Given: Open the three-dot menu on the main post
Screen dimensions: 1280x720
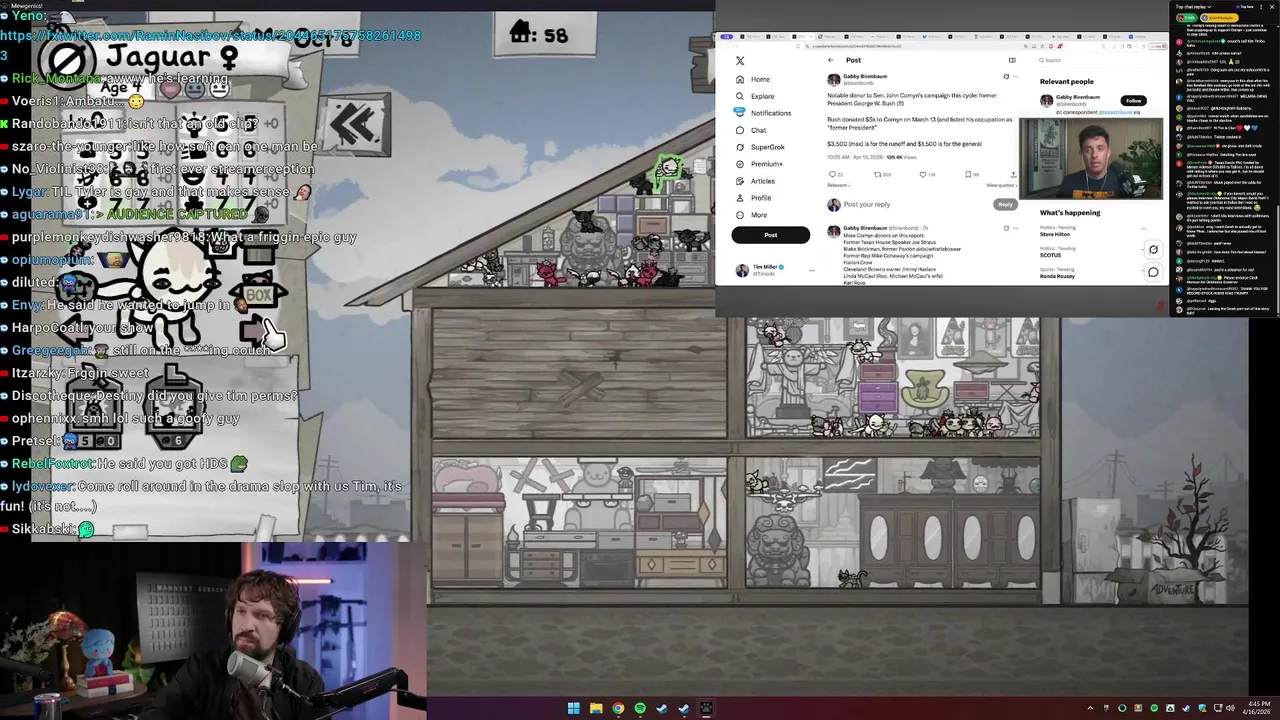Looking at the screenshot, I should tap(1015, 76).
